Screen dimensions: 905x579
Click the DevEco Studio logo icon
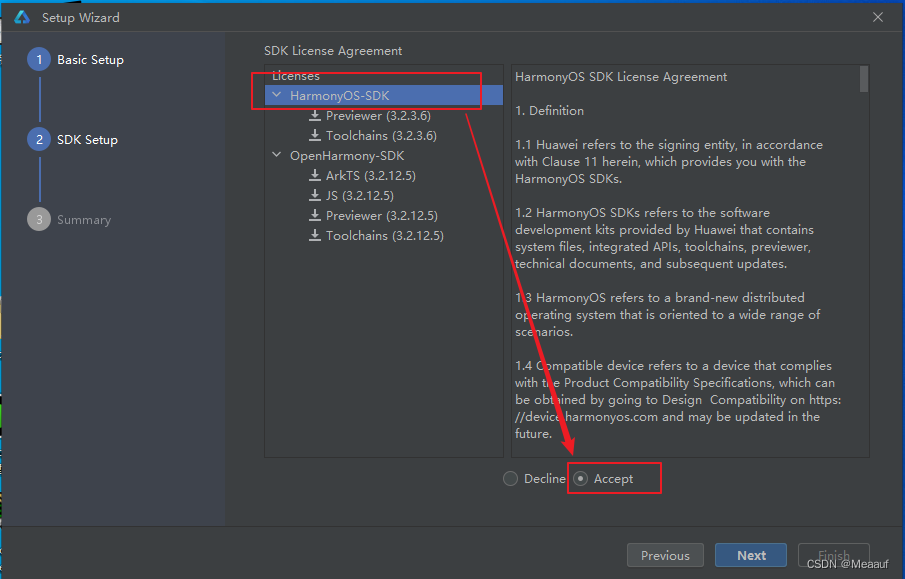pos(22,17)
